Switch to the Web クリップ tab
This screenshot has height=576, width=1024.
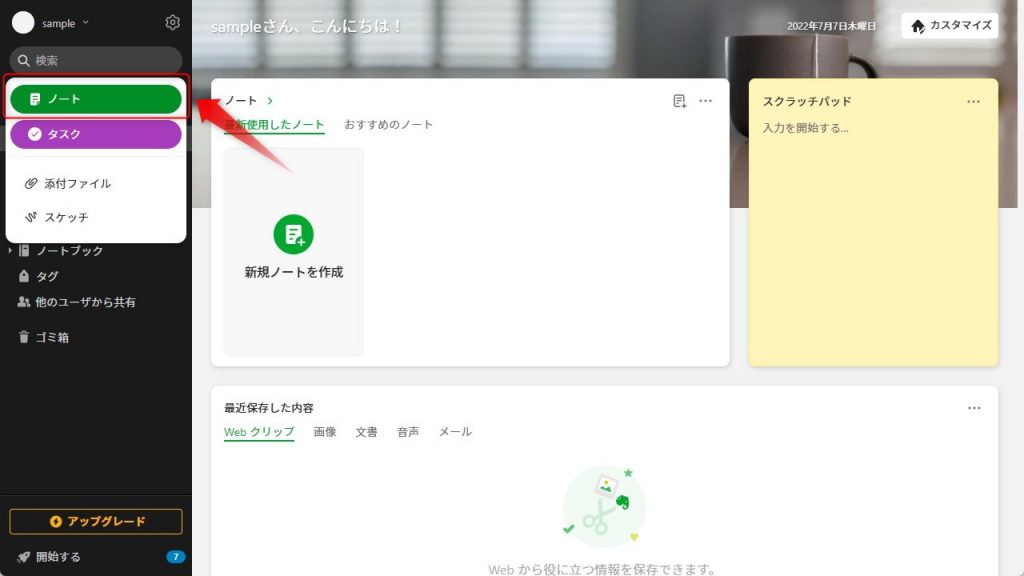[x=259, y=432]
